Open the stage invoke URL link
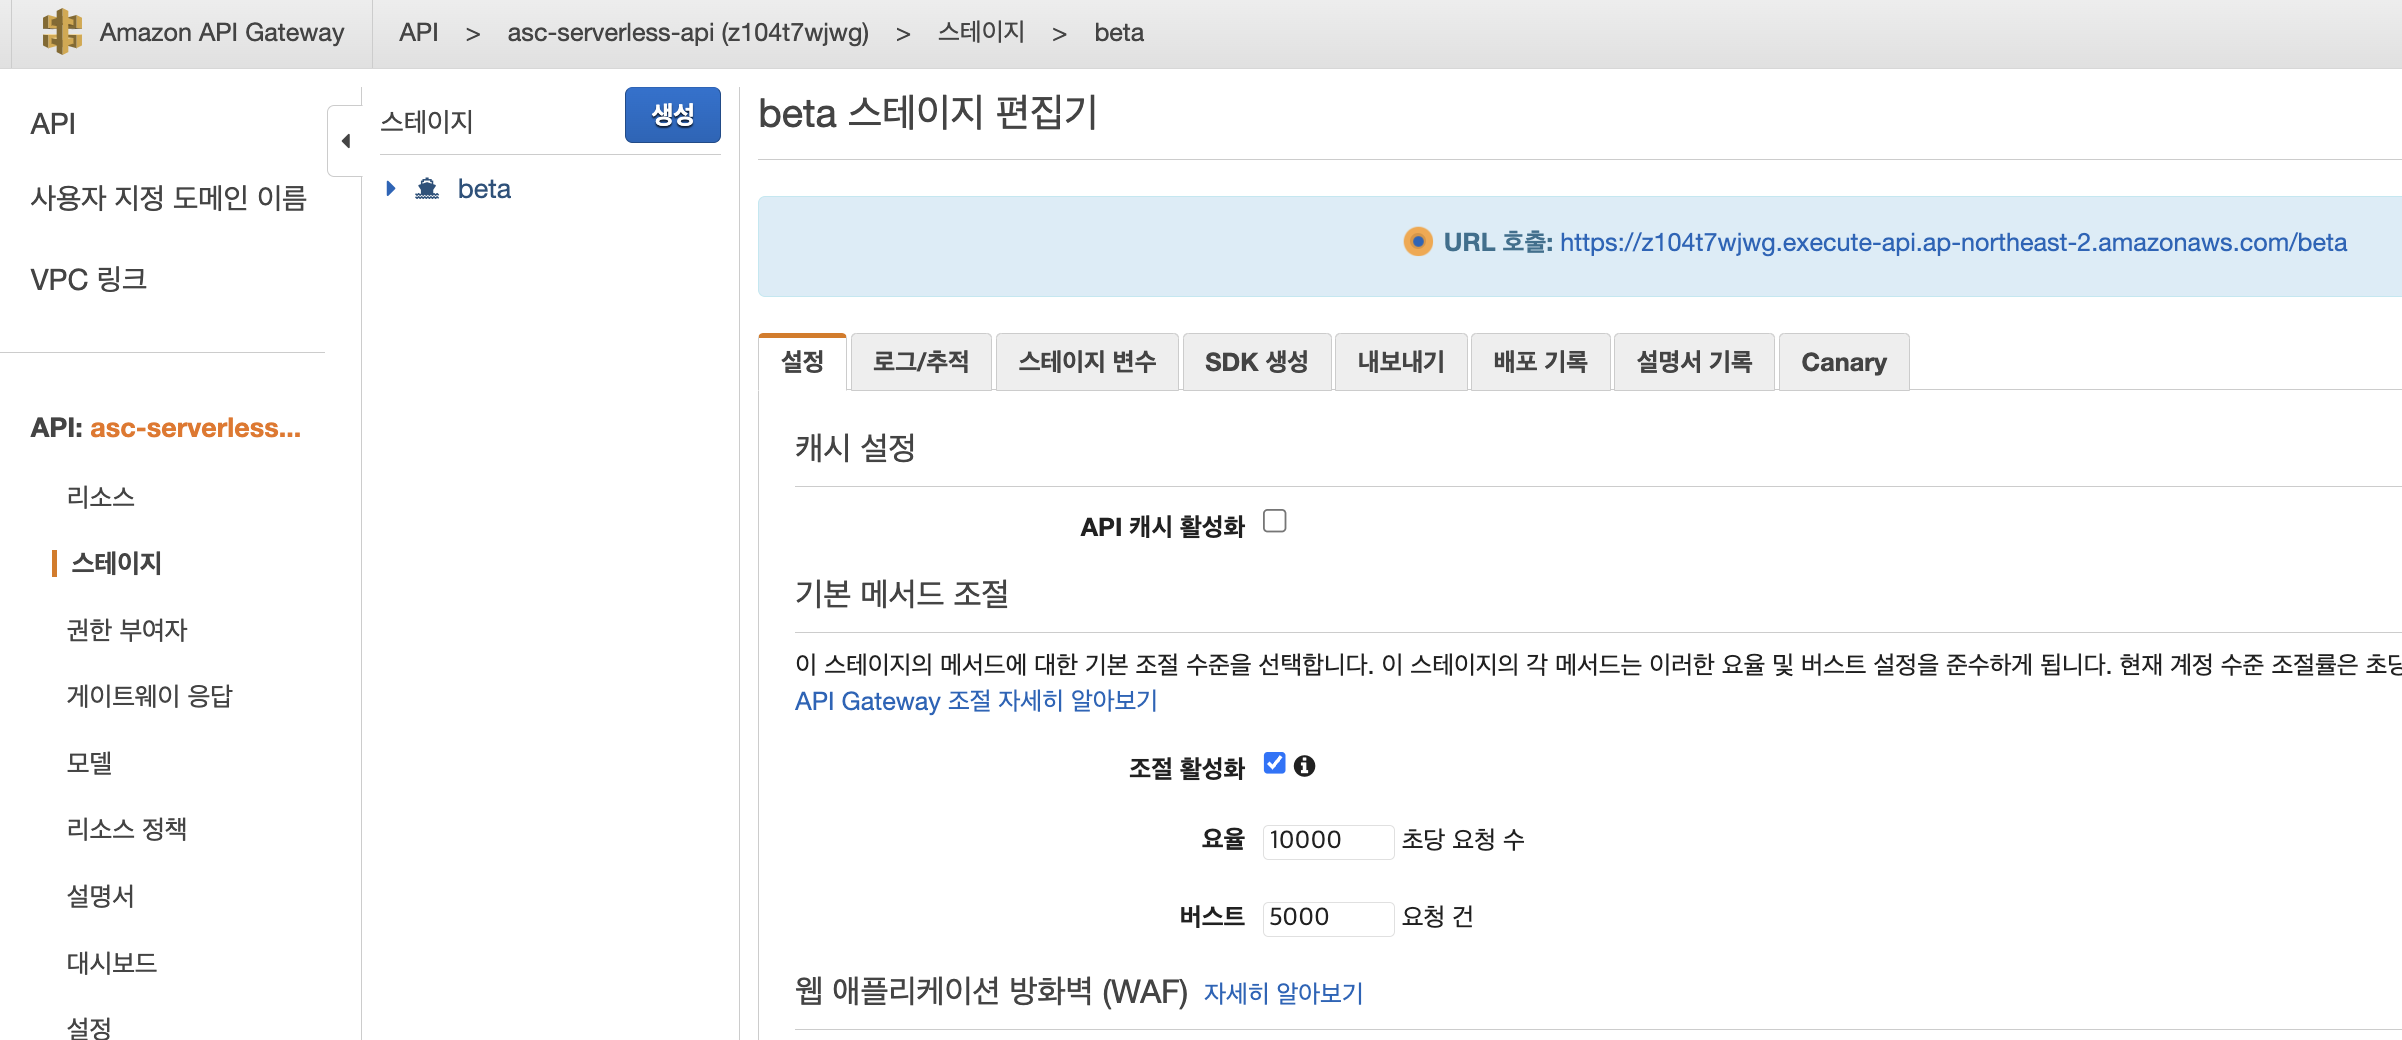The height and width of the screenshot is (1040, 2402). click(1953, 242)
